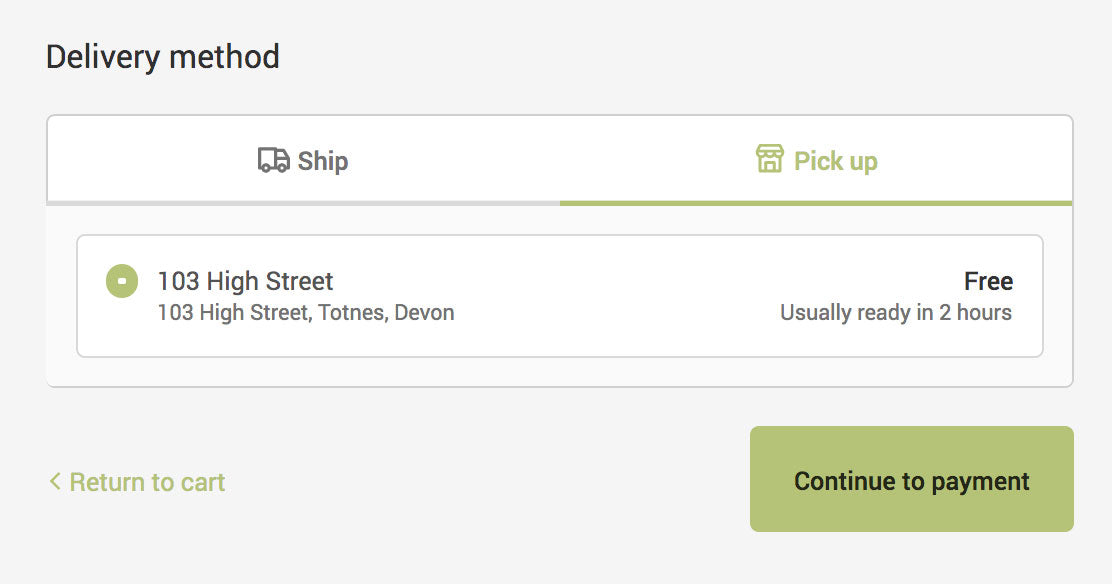Screen dimensions: 1112x584
Task: Click the word payment on the green button
Action: pos(980,482)
